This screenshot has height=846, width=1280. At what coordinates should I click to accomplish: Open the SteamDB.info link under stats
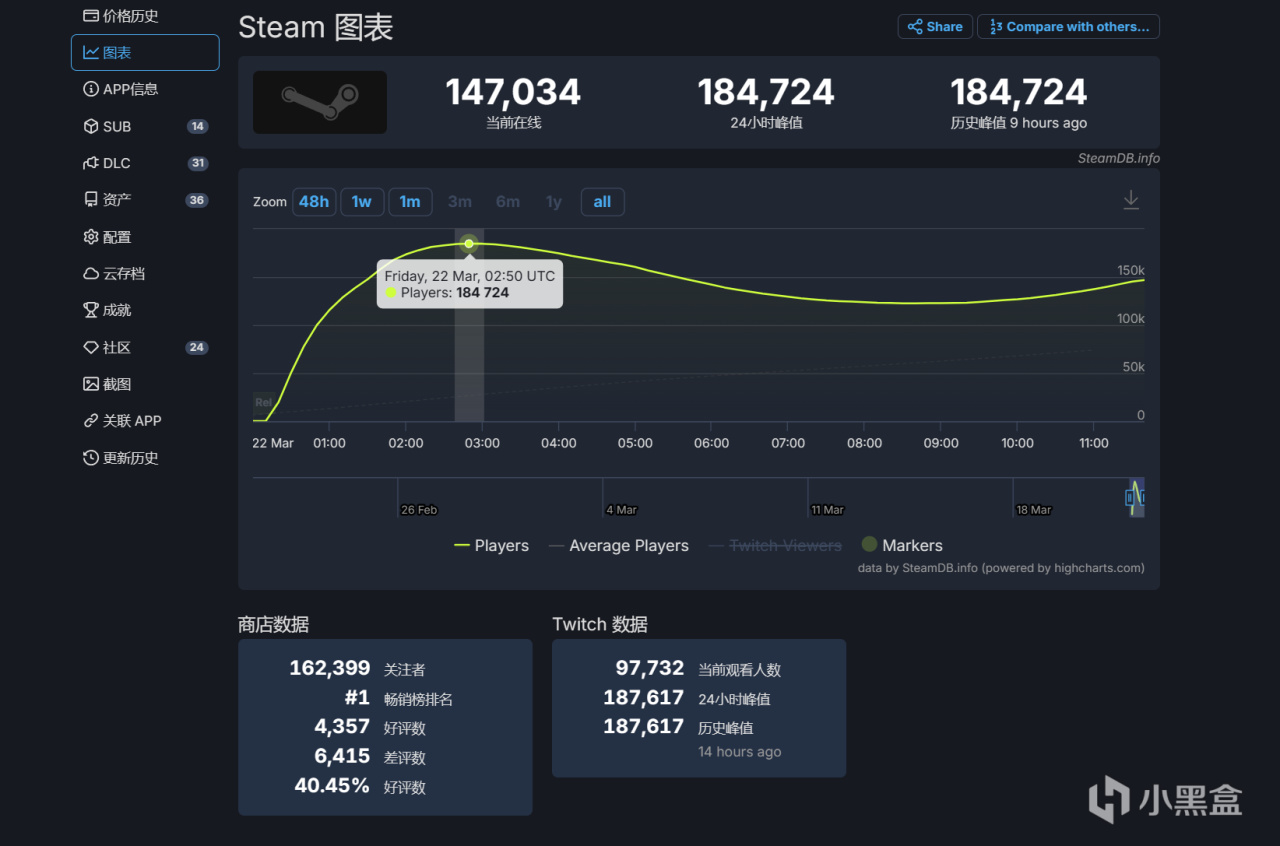(x=1119, y=158)
